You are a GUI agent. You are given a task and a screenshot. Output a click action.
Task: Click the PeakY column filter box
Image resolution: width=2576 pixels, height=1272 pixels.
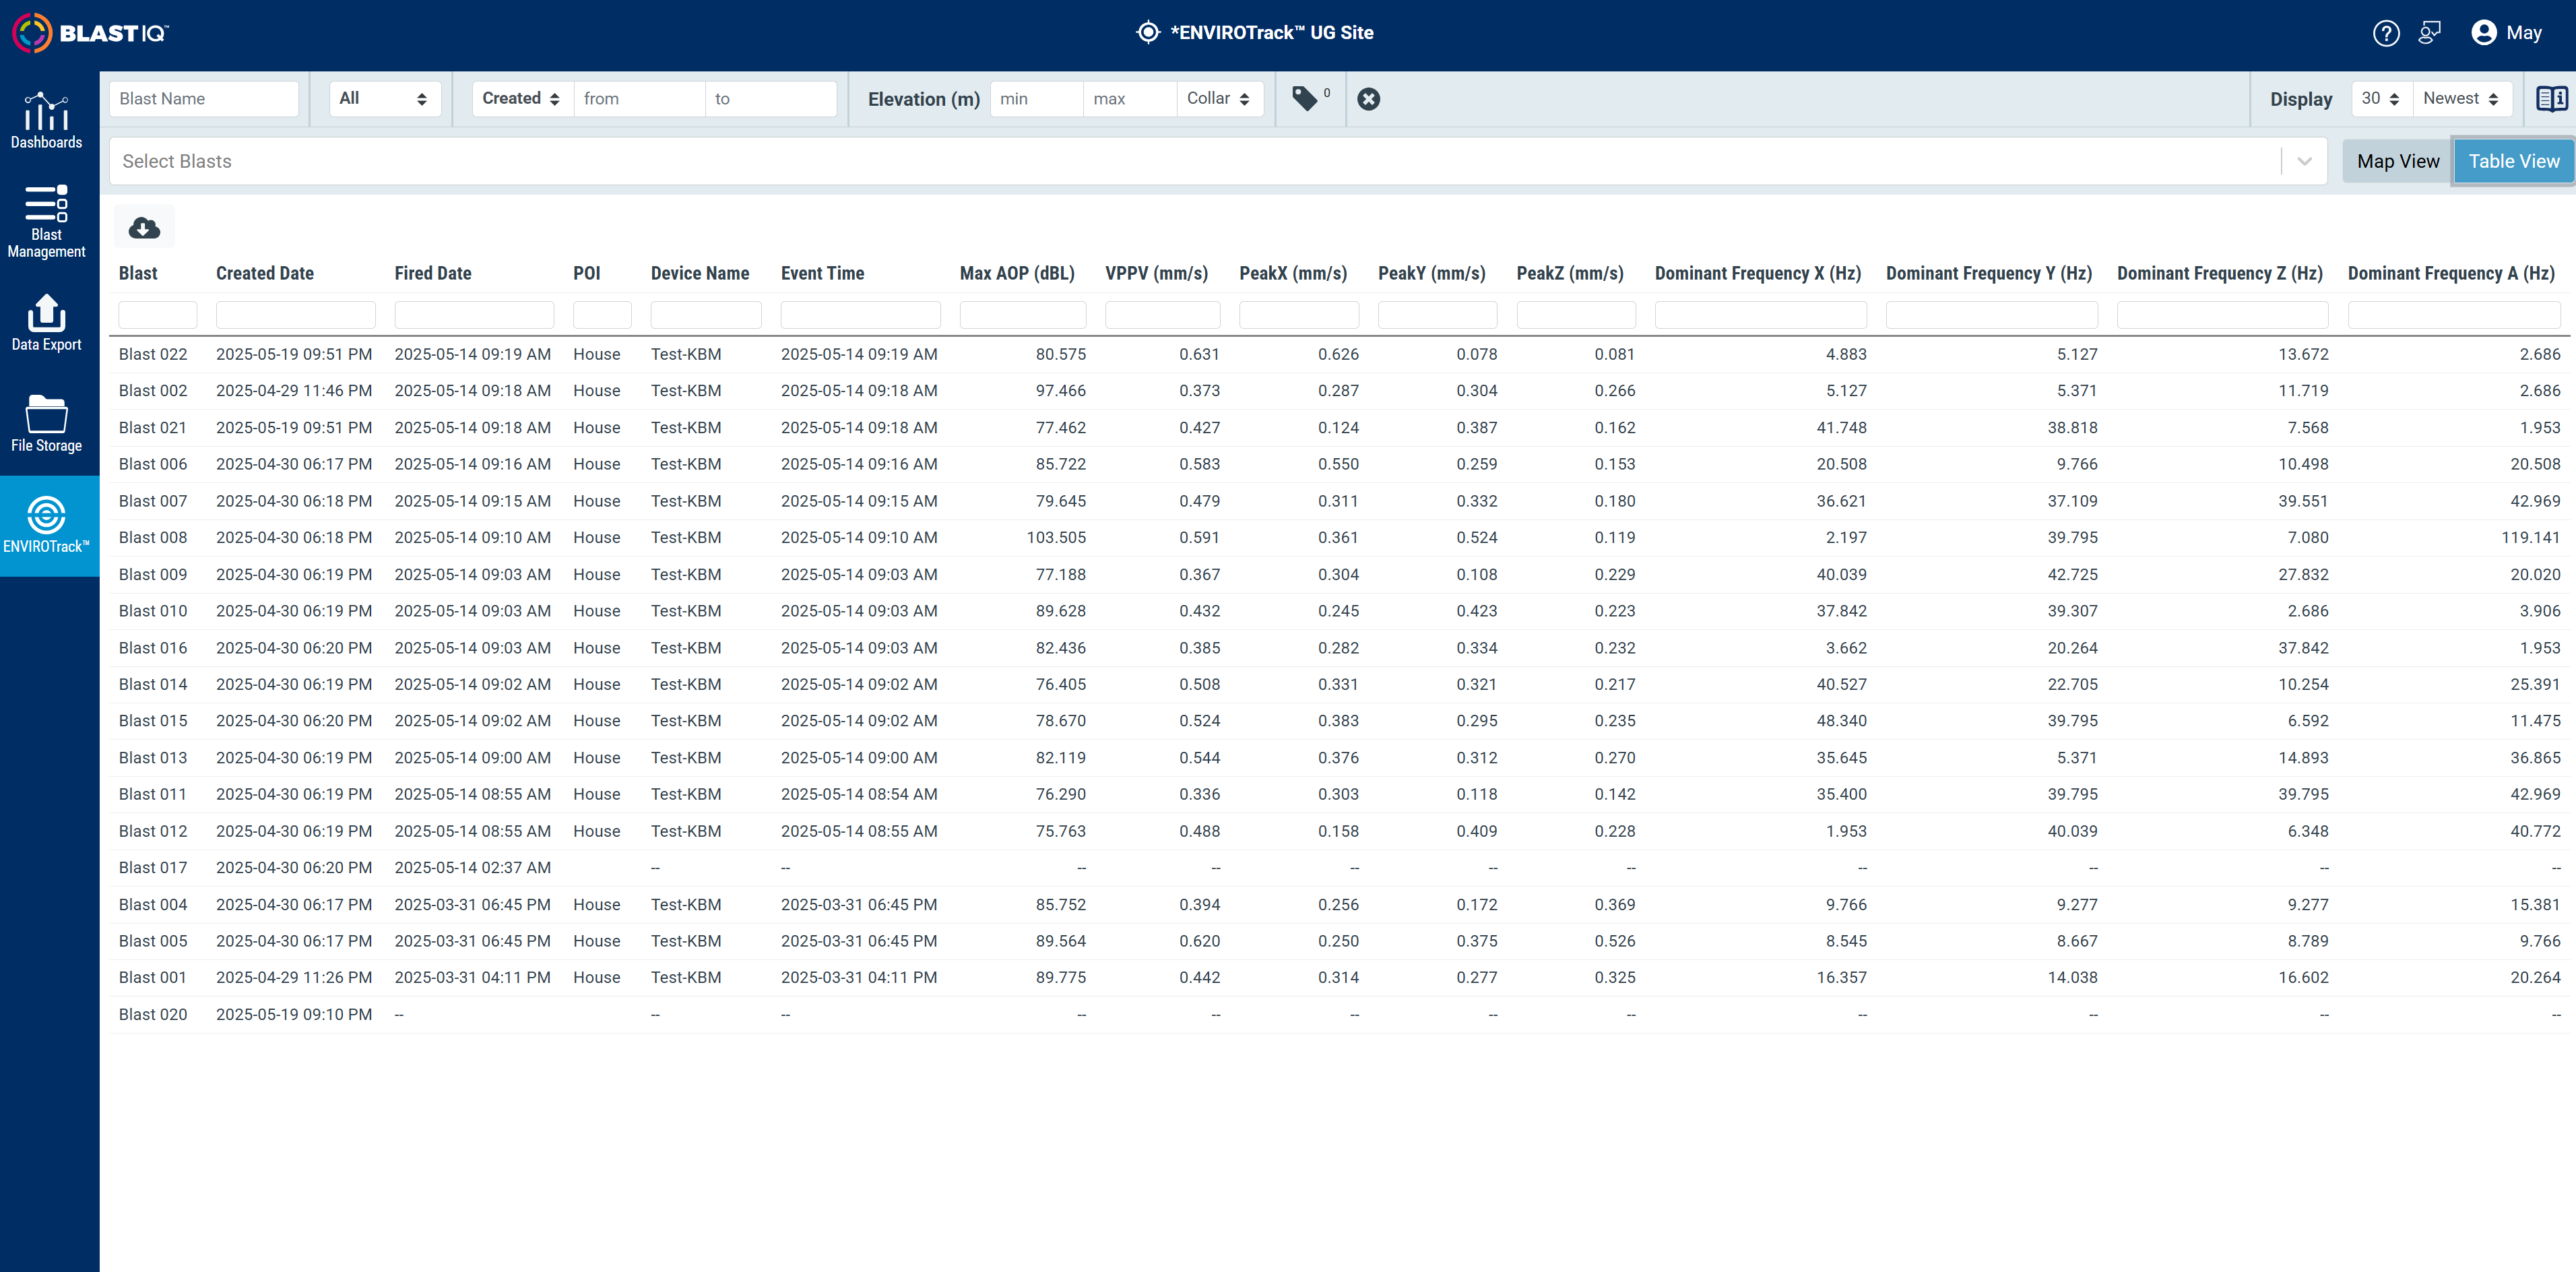pyautogui.click(x=1437, y=314)
